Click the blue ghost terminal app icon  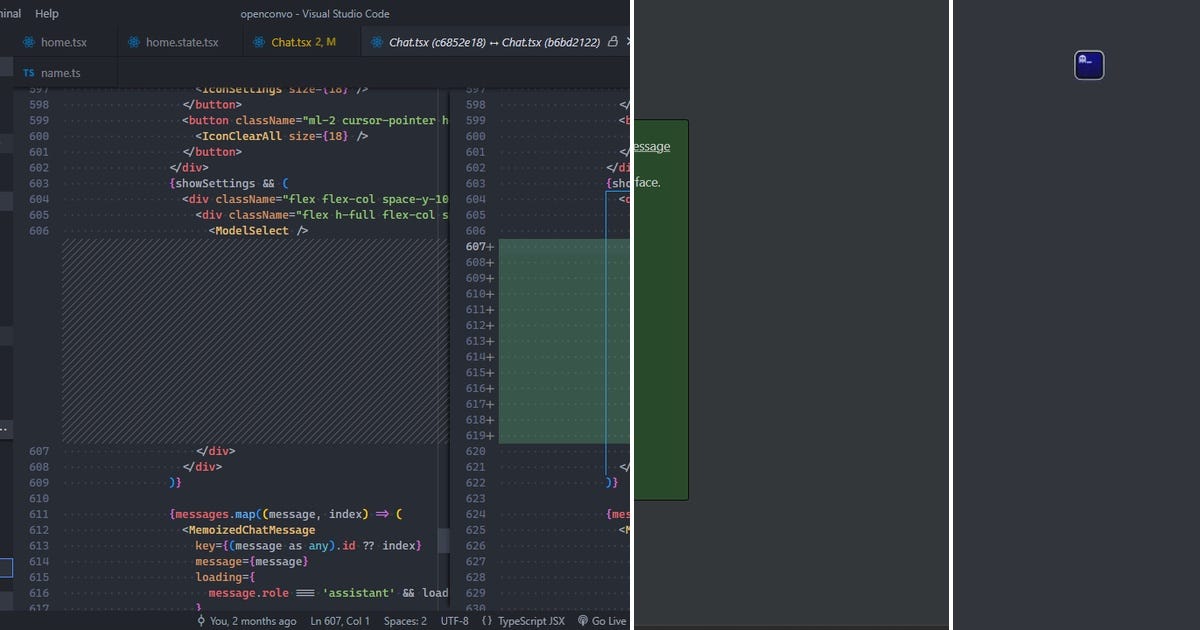click(1088, 64)
